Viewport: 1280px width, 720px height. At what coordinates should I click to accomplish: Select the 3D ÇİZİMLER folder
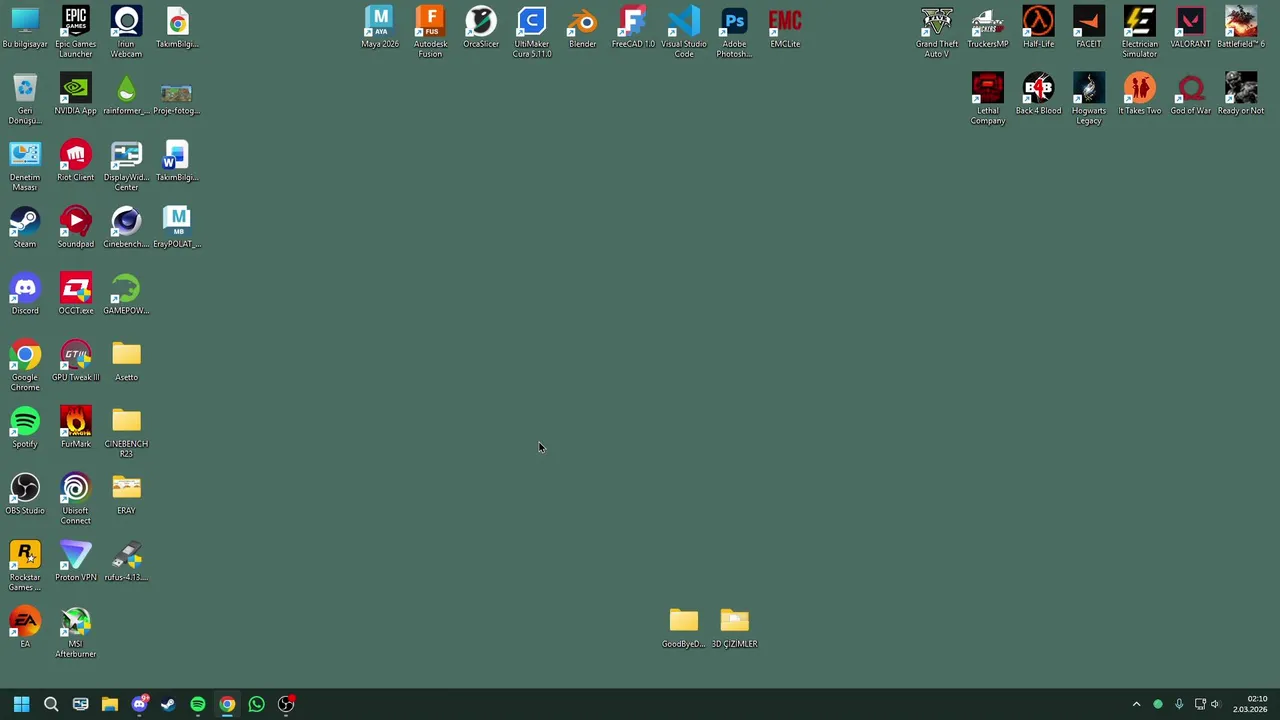[734, 627]
